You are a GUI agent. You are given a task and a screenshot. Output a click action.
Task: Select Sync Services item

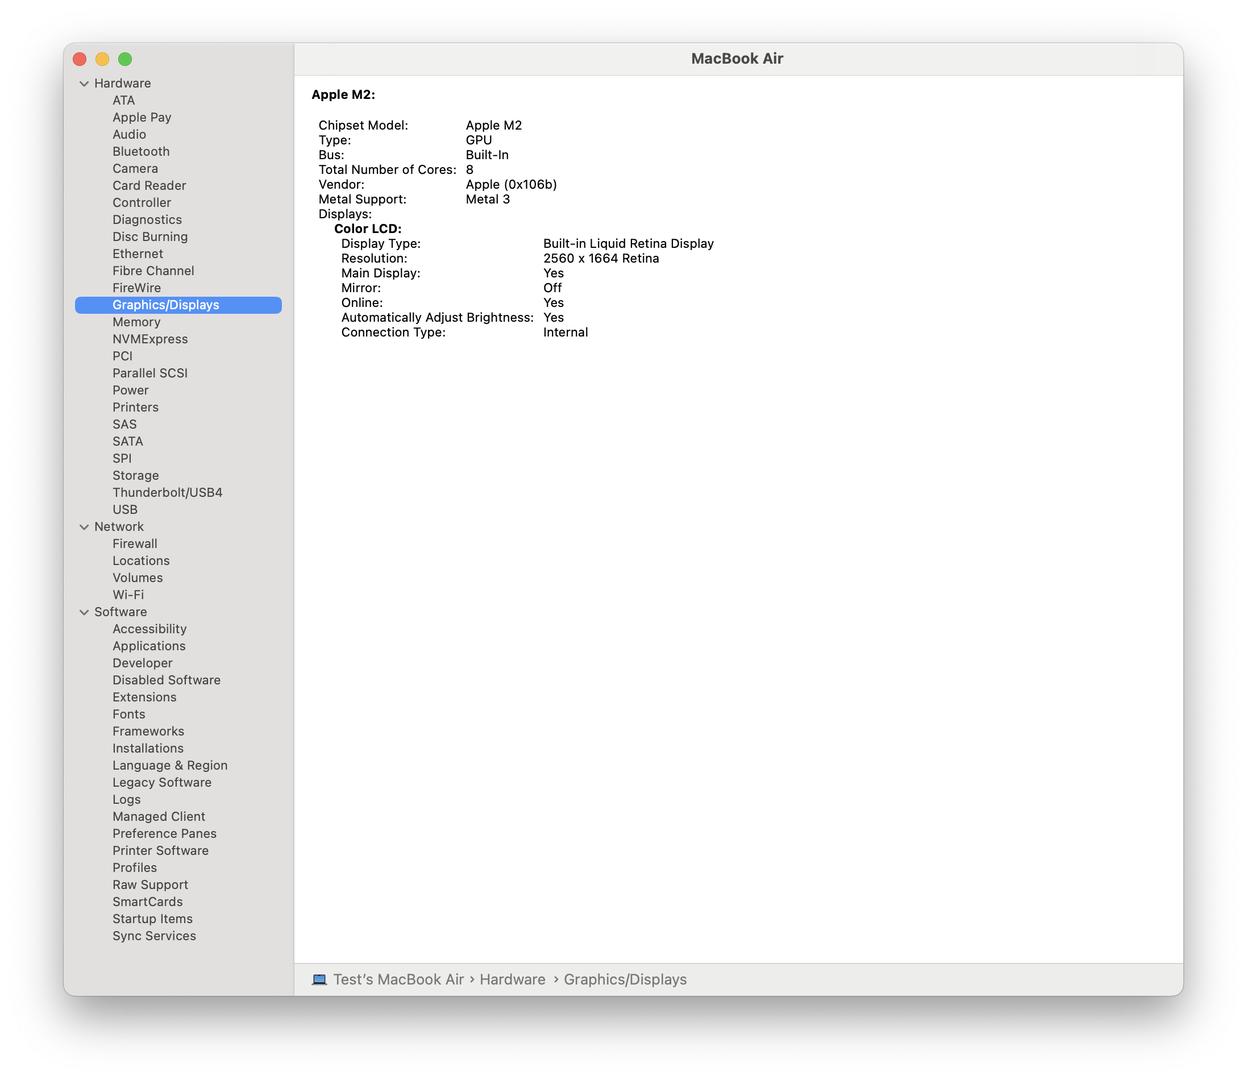click(x=154, y=936)
